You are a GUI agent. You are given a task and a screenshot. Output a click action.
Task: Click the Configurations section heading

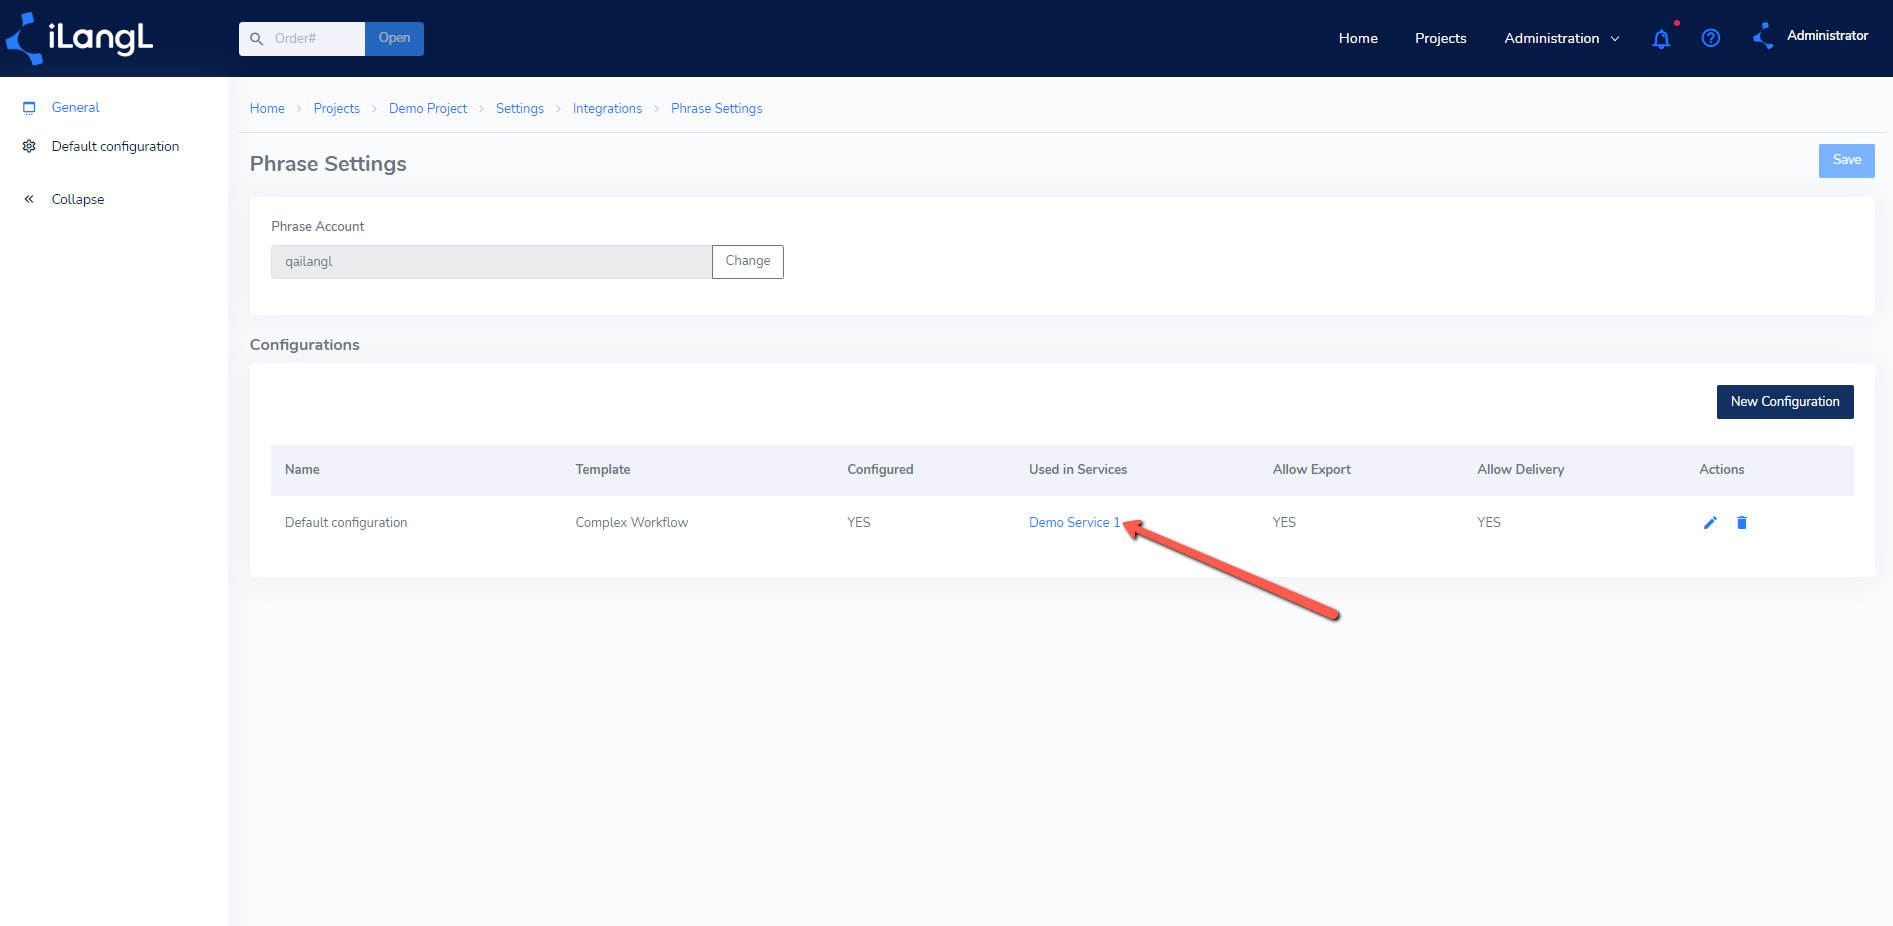304,345
